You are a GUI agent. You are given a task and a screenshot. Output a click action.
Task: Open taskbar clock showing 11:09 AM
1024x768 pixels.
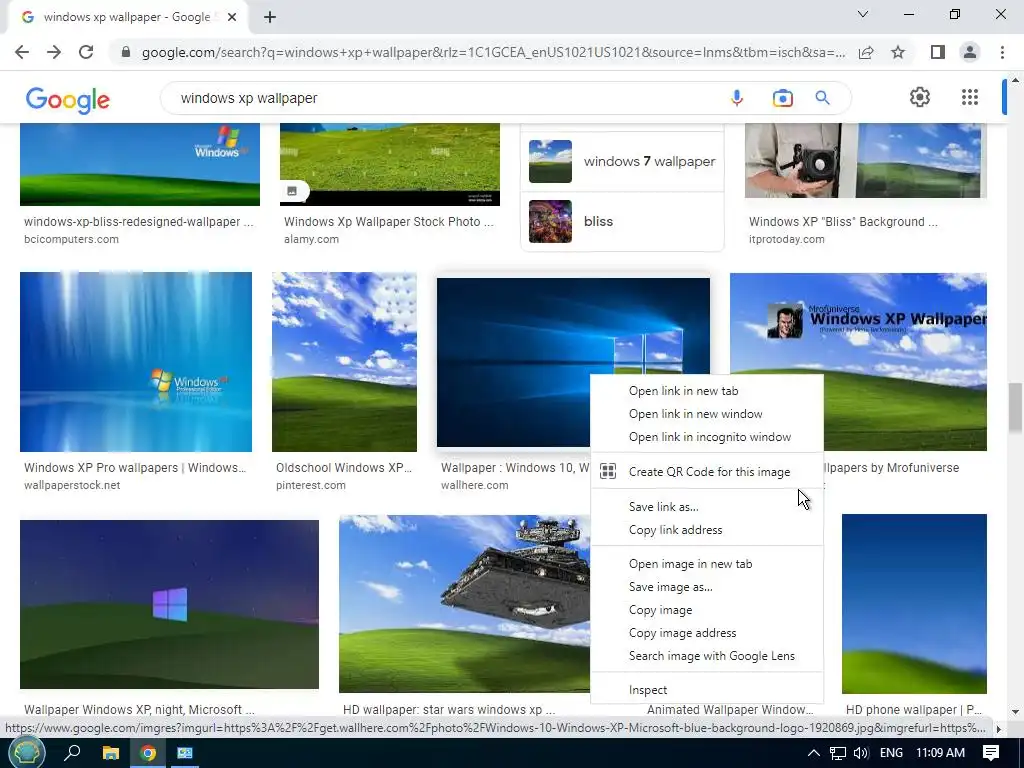[940, 753]
